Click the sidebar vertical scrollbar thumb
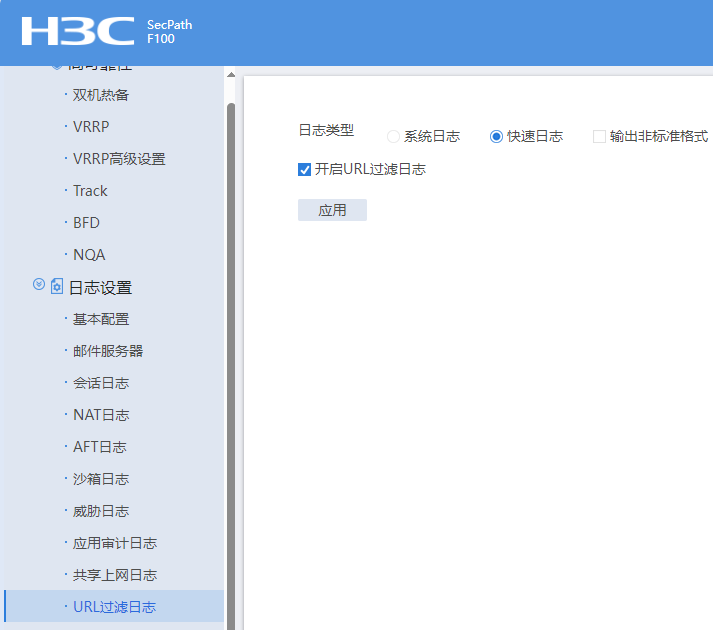This screenshot has height=630, width=713. point(231,366)
